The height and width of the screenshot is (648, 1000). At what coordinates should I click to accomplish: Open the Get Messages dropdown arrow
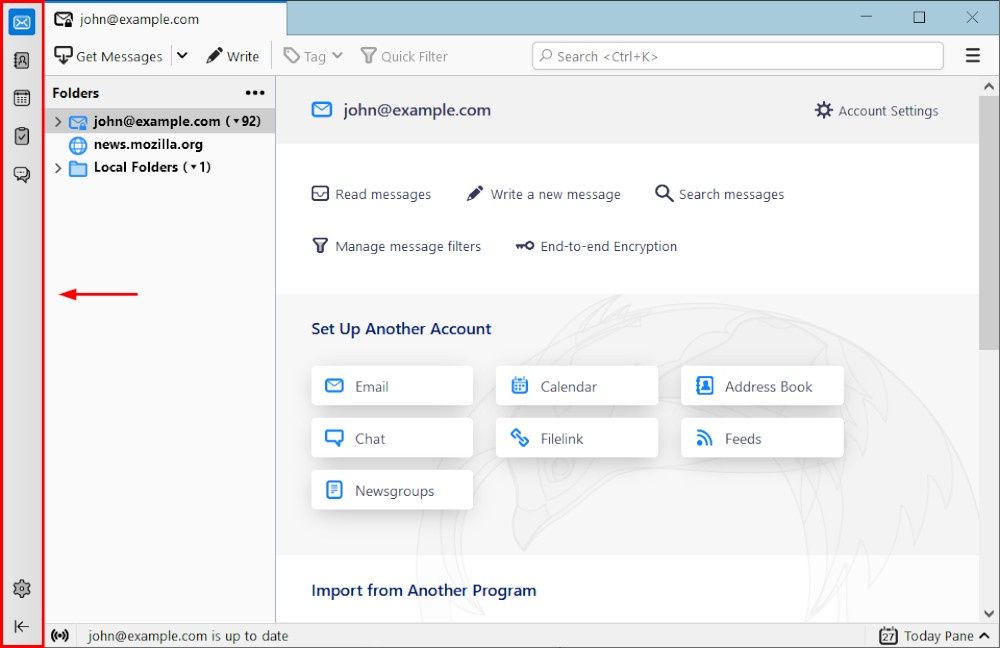tap(182, 55)
